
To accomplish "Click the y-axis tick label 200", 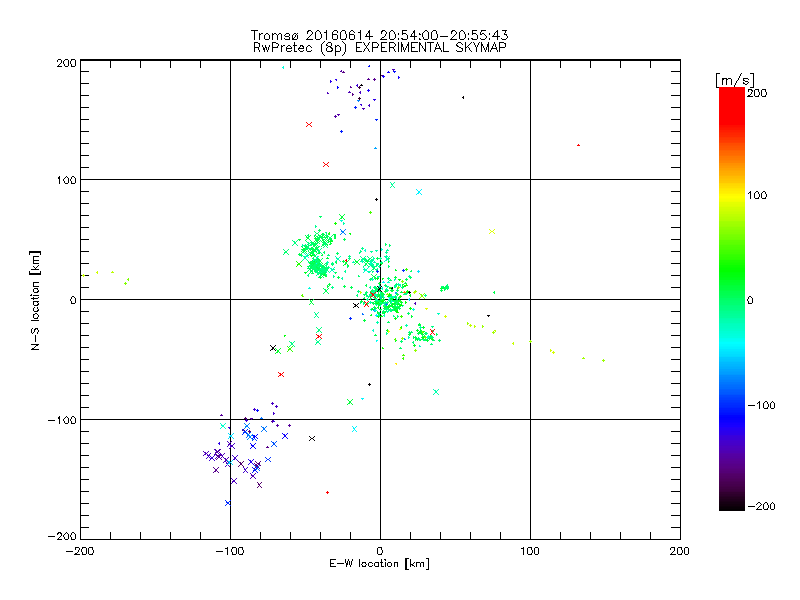I will (66, 63).
